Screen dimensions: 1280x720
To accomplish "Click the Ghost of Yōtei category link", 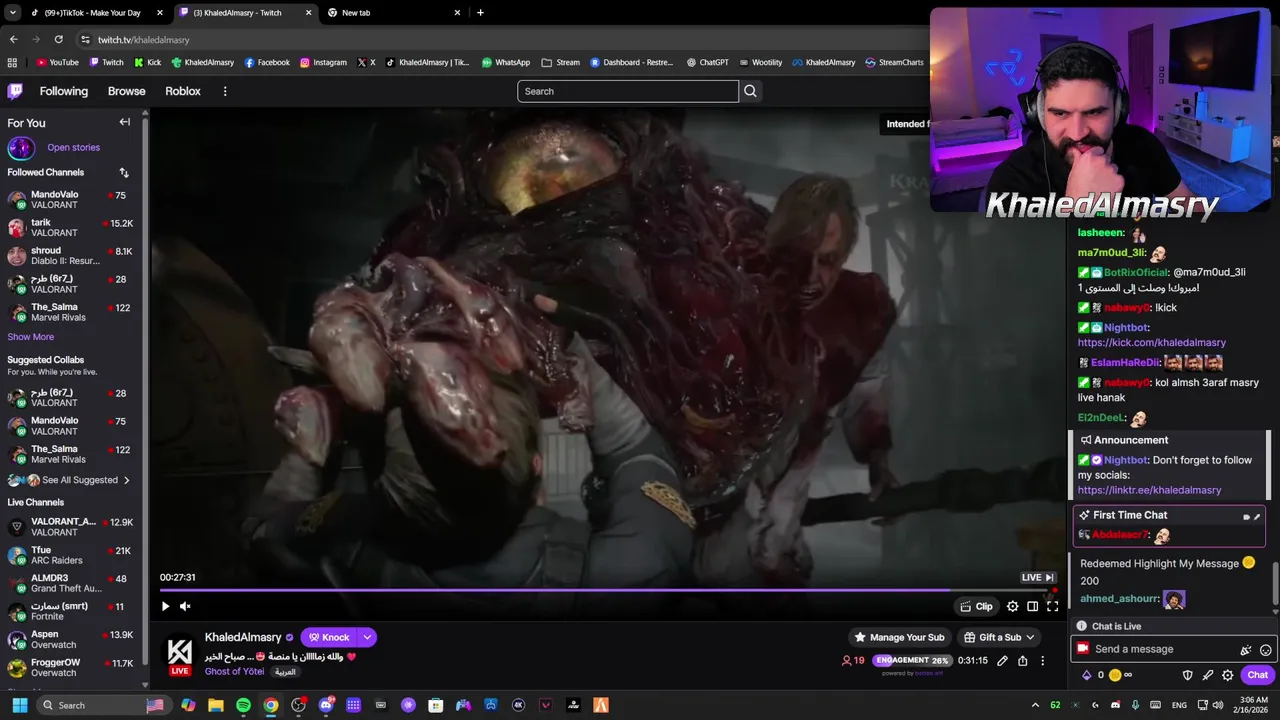I will (234, 671).
